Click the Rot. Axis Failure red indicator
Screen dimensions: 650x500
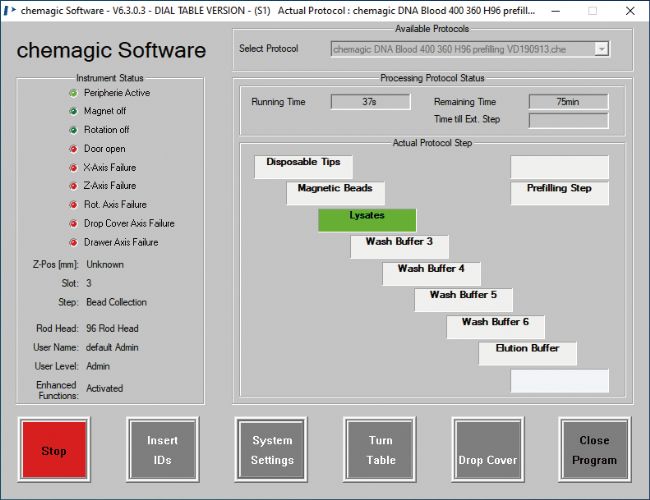(x=73, y=204)
